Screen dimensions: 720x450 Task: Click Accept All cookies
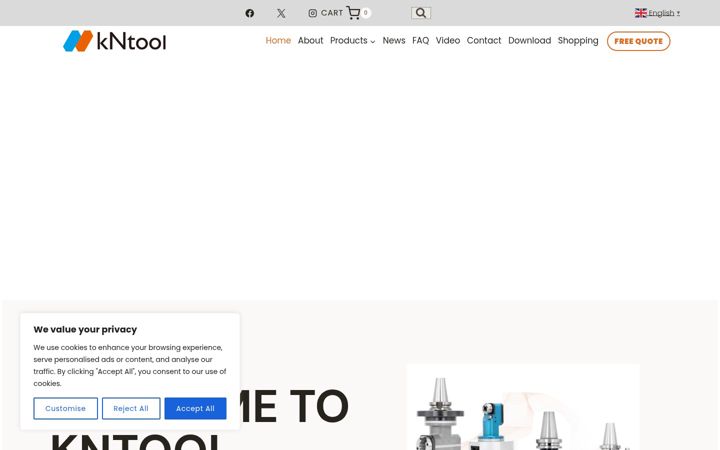[195, 408]
